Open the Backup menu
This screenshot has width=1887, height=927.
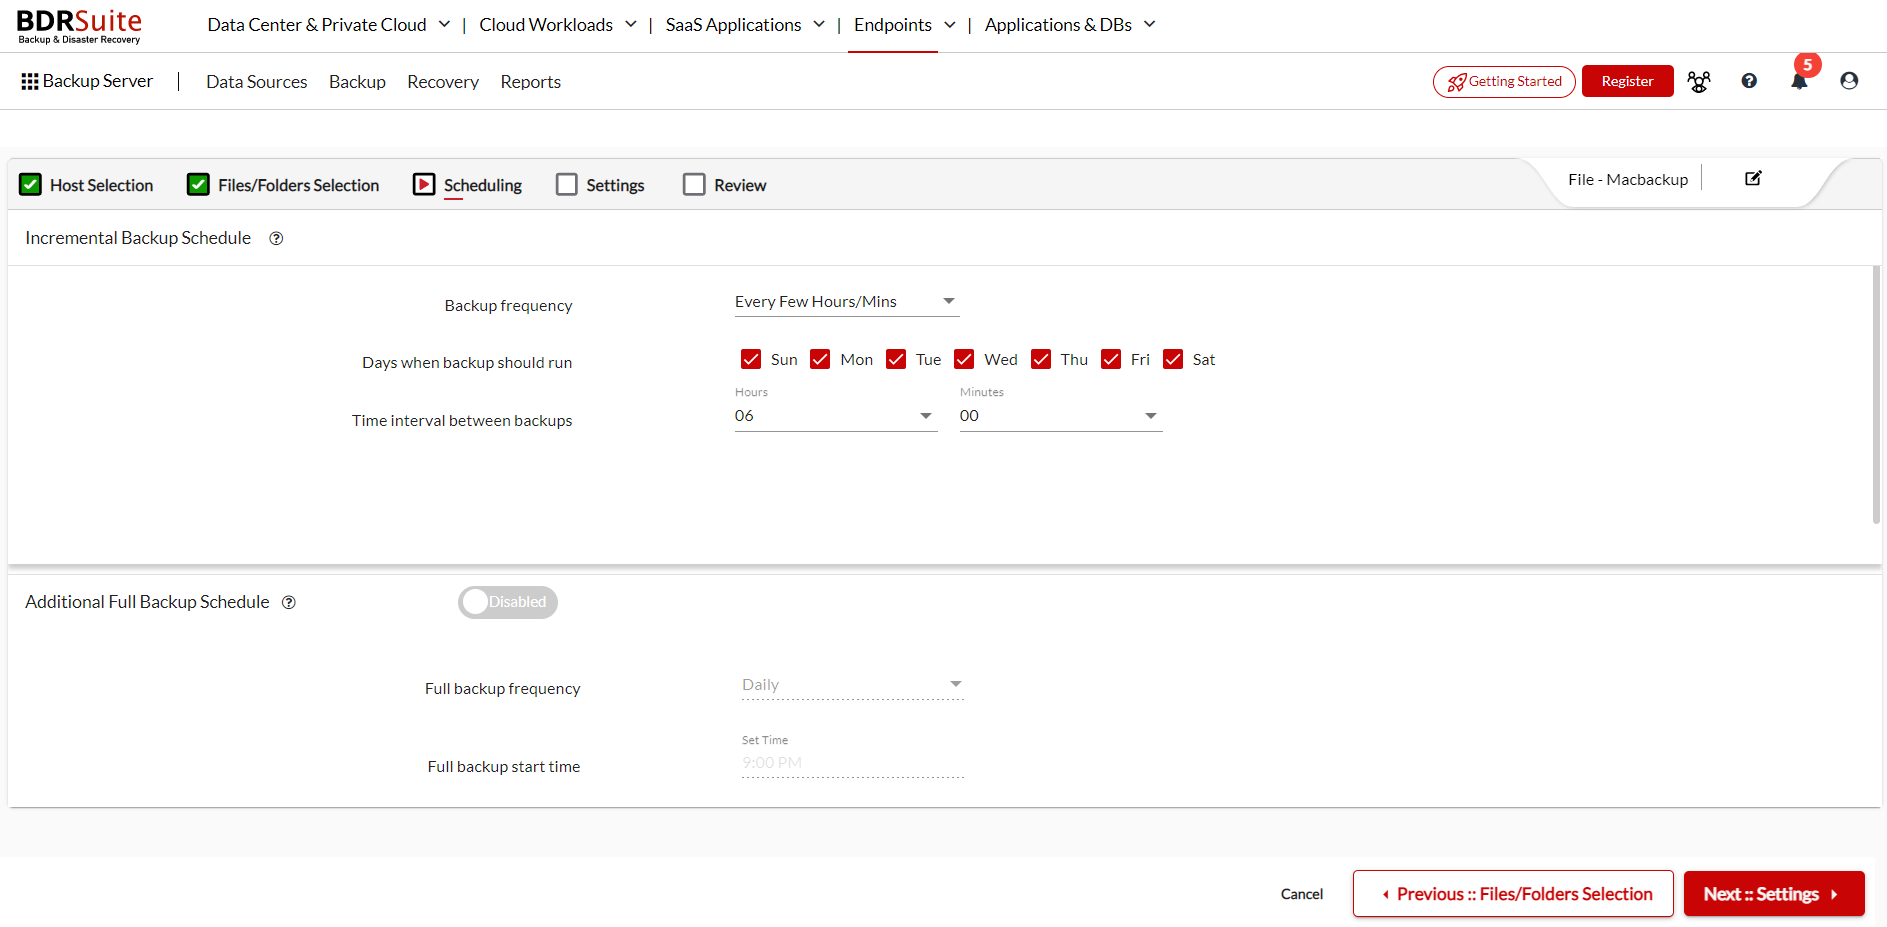click(357, 82)
